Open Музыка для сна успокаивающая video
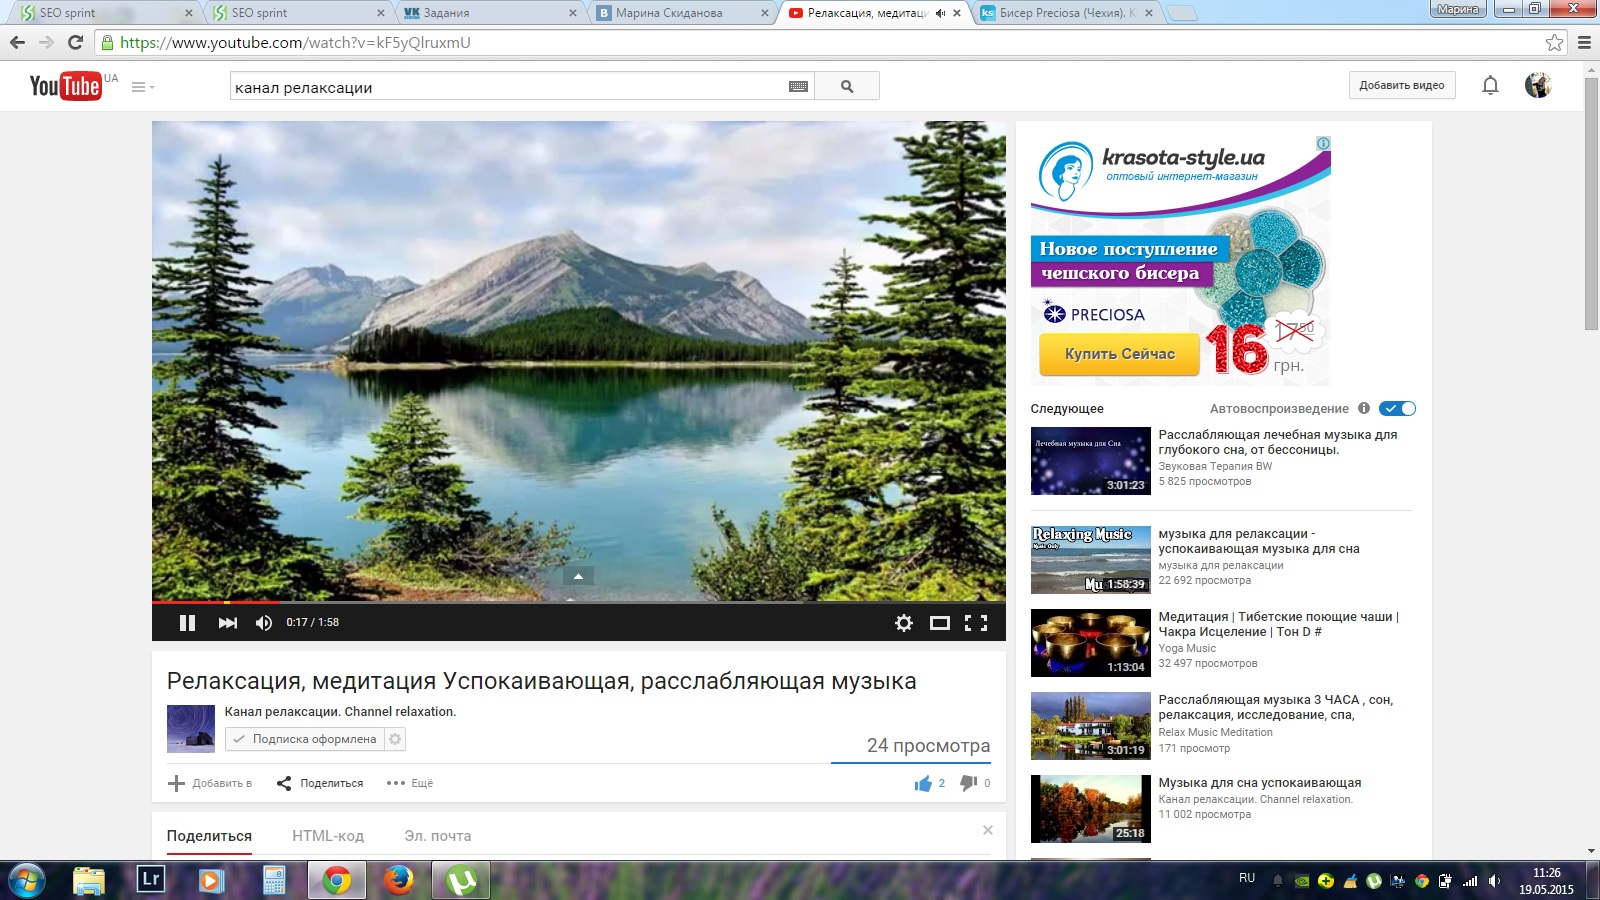Image resolution: width=1600 pixels, height=900 pixels. coord(1260,783)
